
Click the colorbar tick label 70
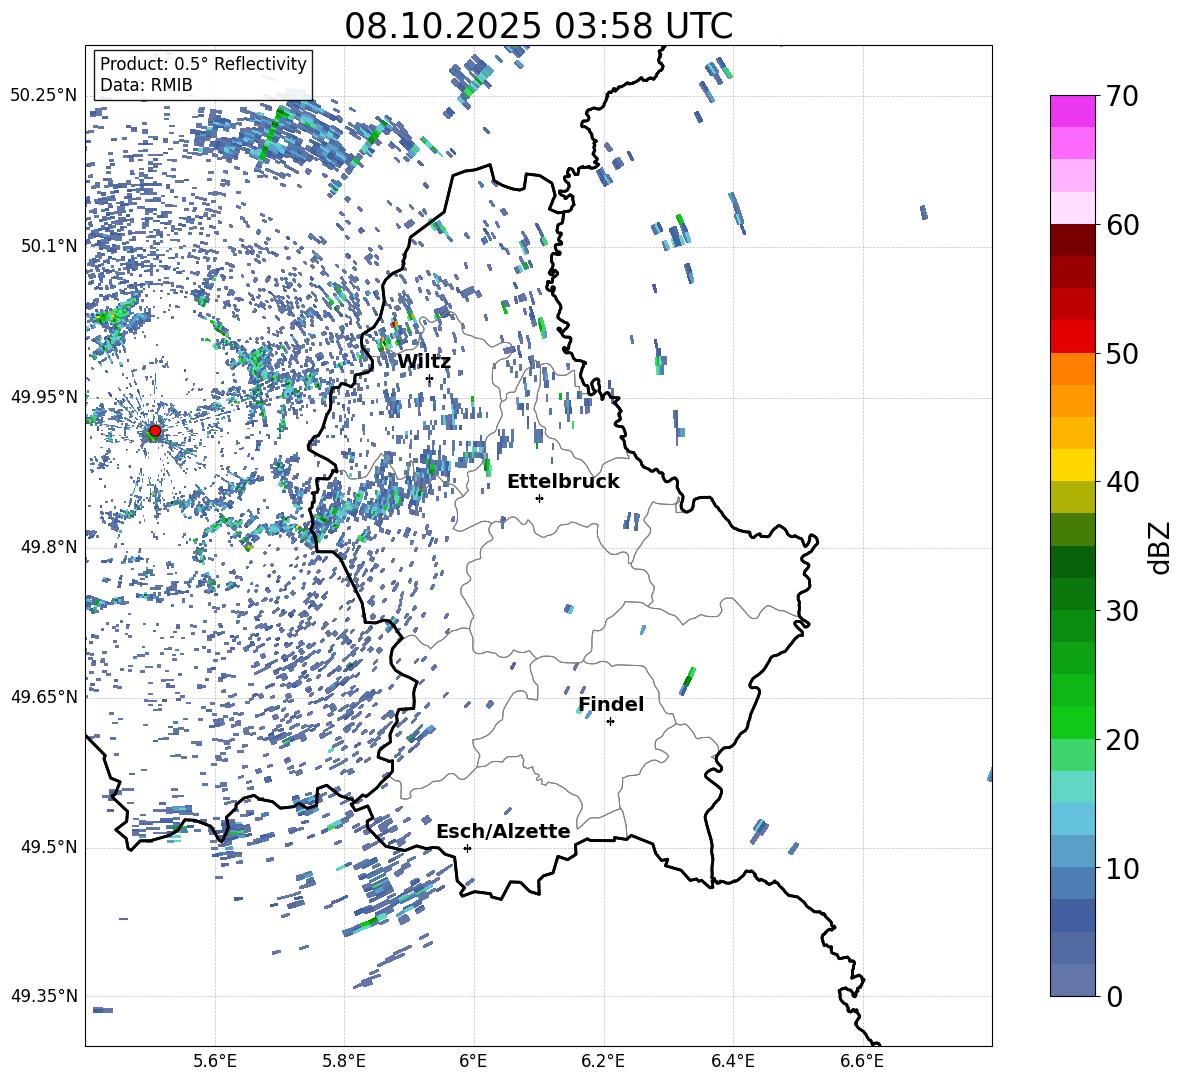(x=1125, y=97)
